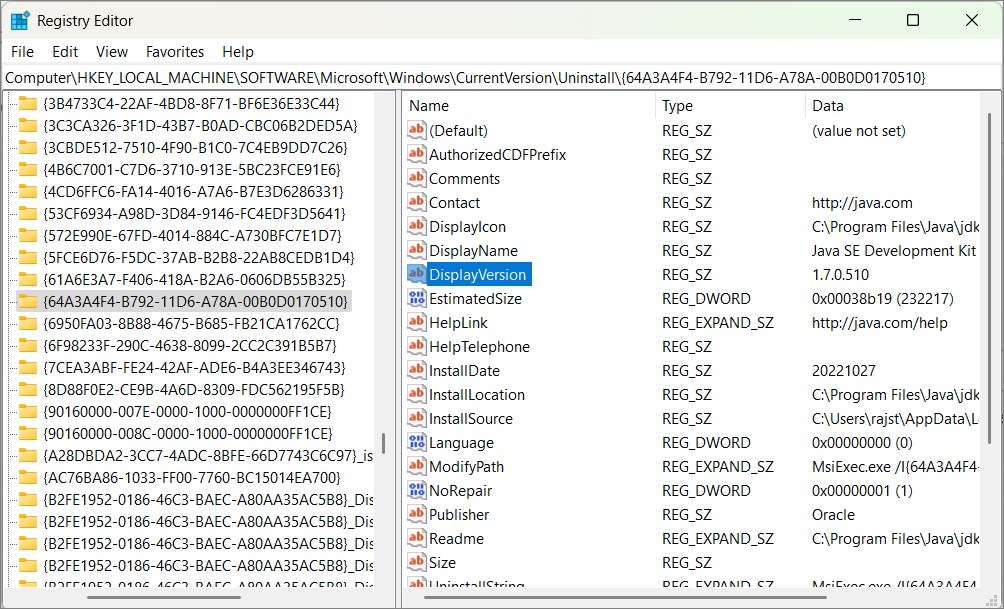Click the registry path address bar
Viewport: 1004px width, 609px height.
point(502,77)
